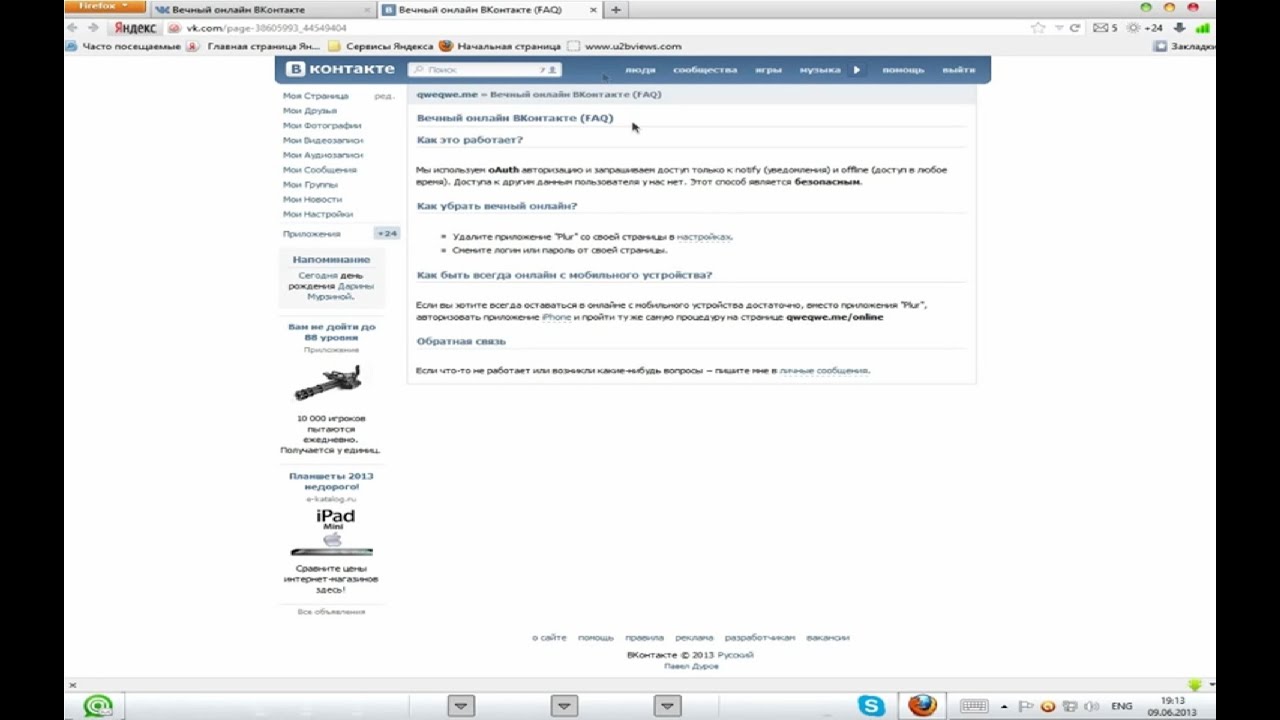This screenshot has height=720, width=1280.
Task: Open the weather widget showing +24
Action: coord(1145,28)
